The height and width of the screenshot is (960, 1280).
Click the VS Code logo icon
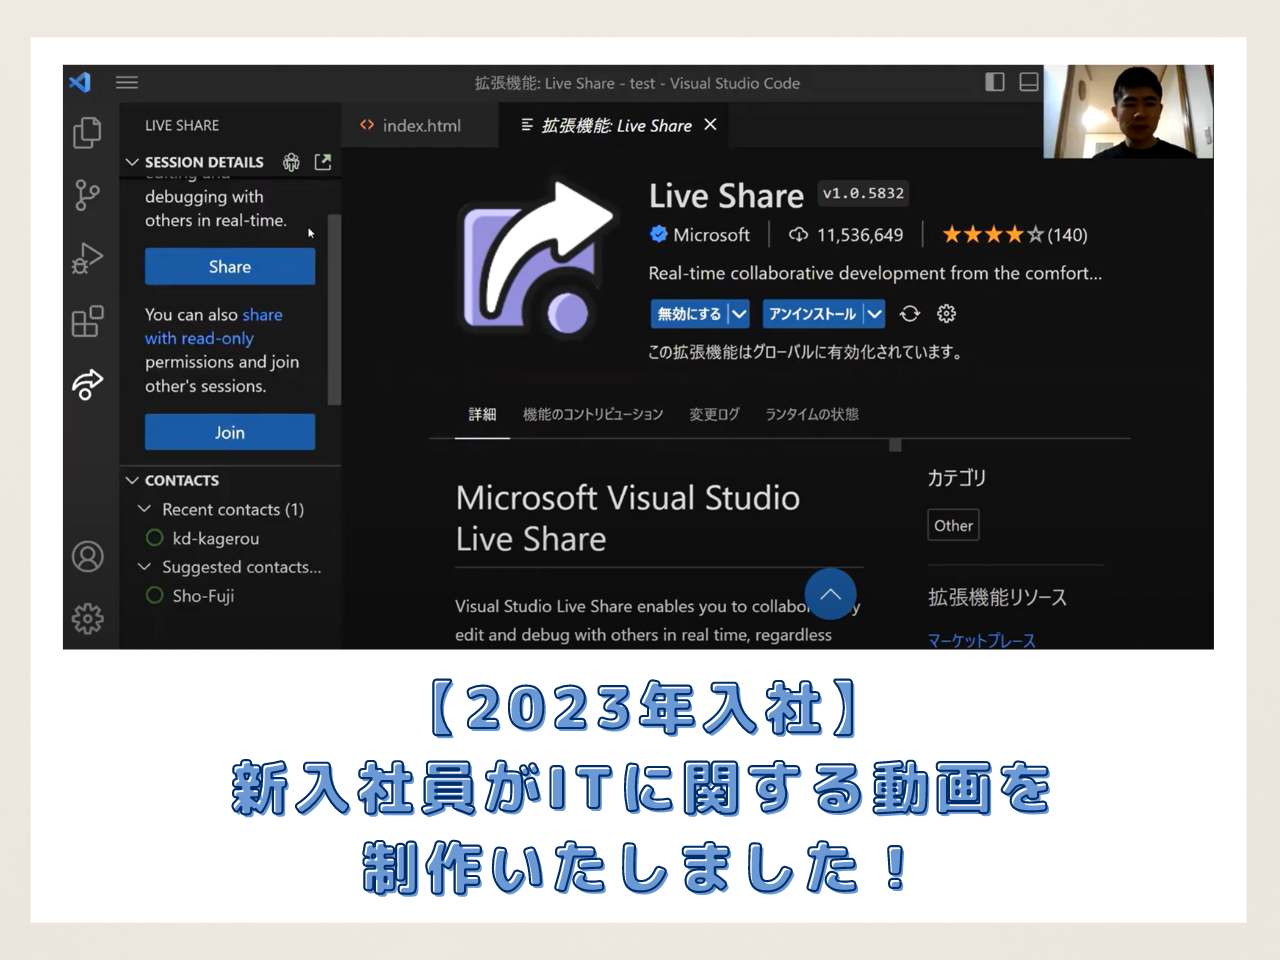(80, 82)
